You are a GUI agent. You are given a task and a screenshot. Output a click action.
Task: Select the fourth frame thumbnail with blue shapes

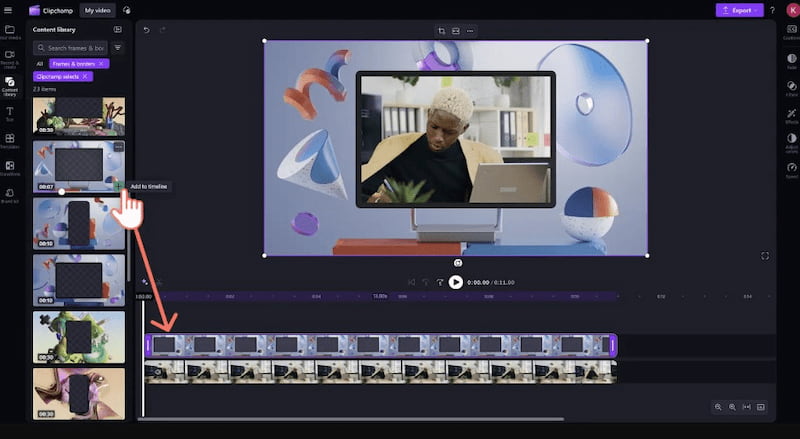pyautogui.click(x=79, y=280)
